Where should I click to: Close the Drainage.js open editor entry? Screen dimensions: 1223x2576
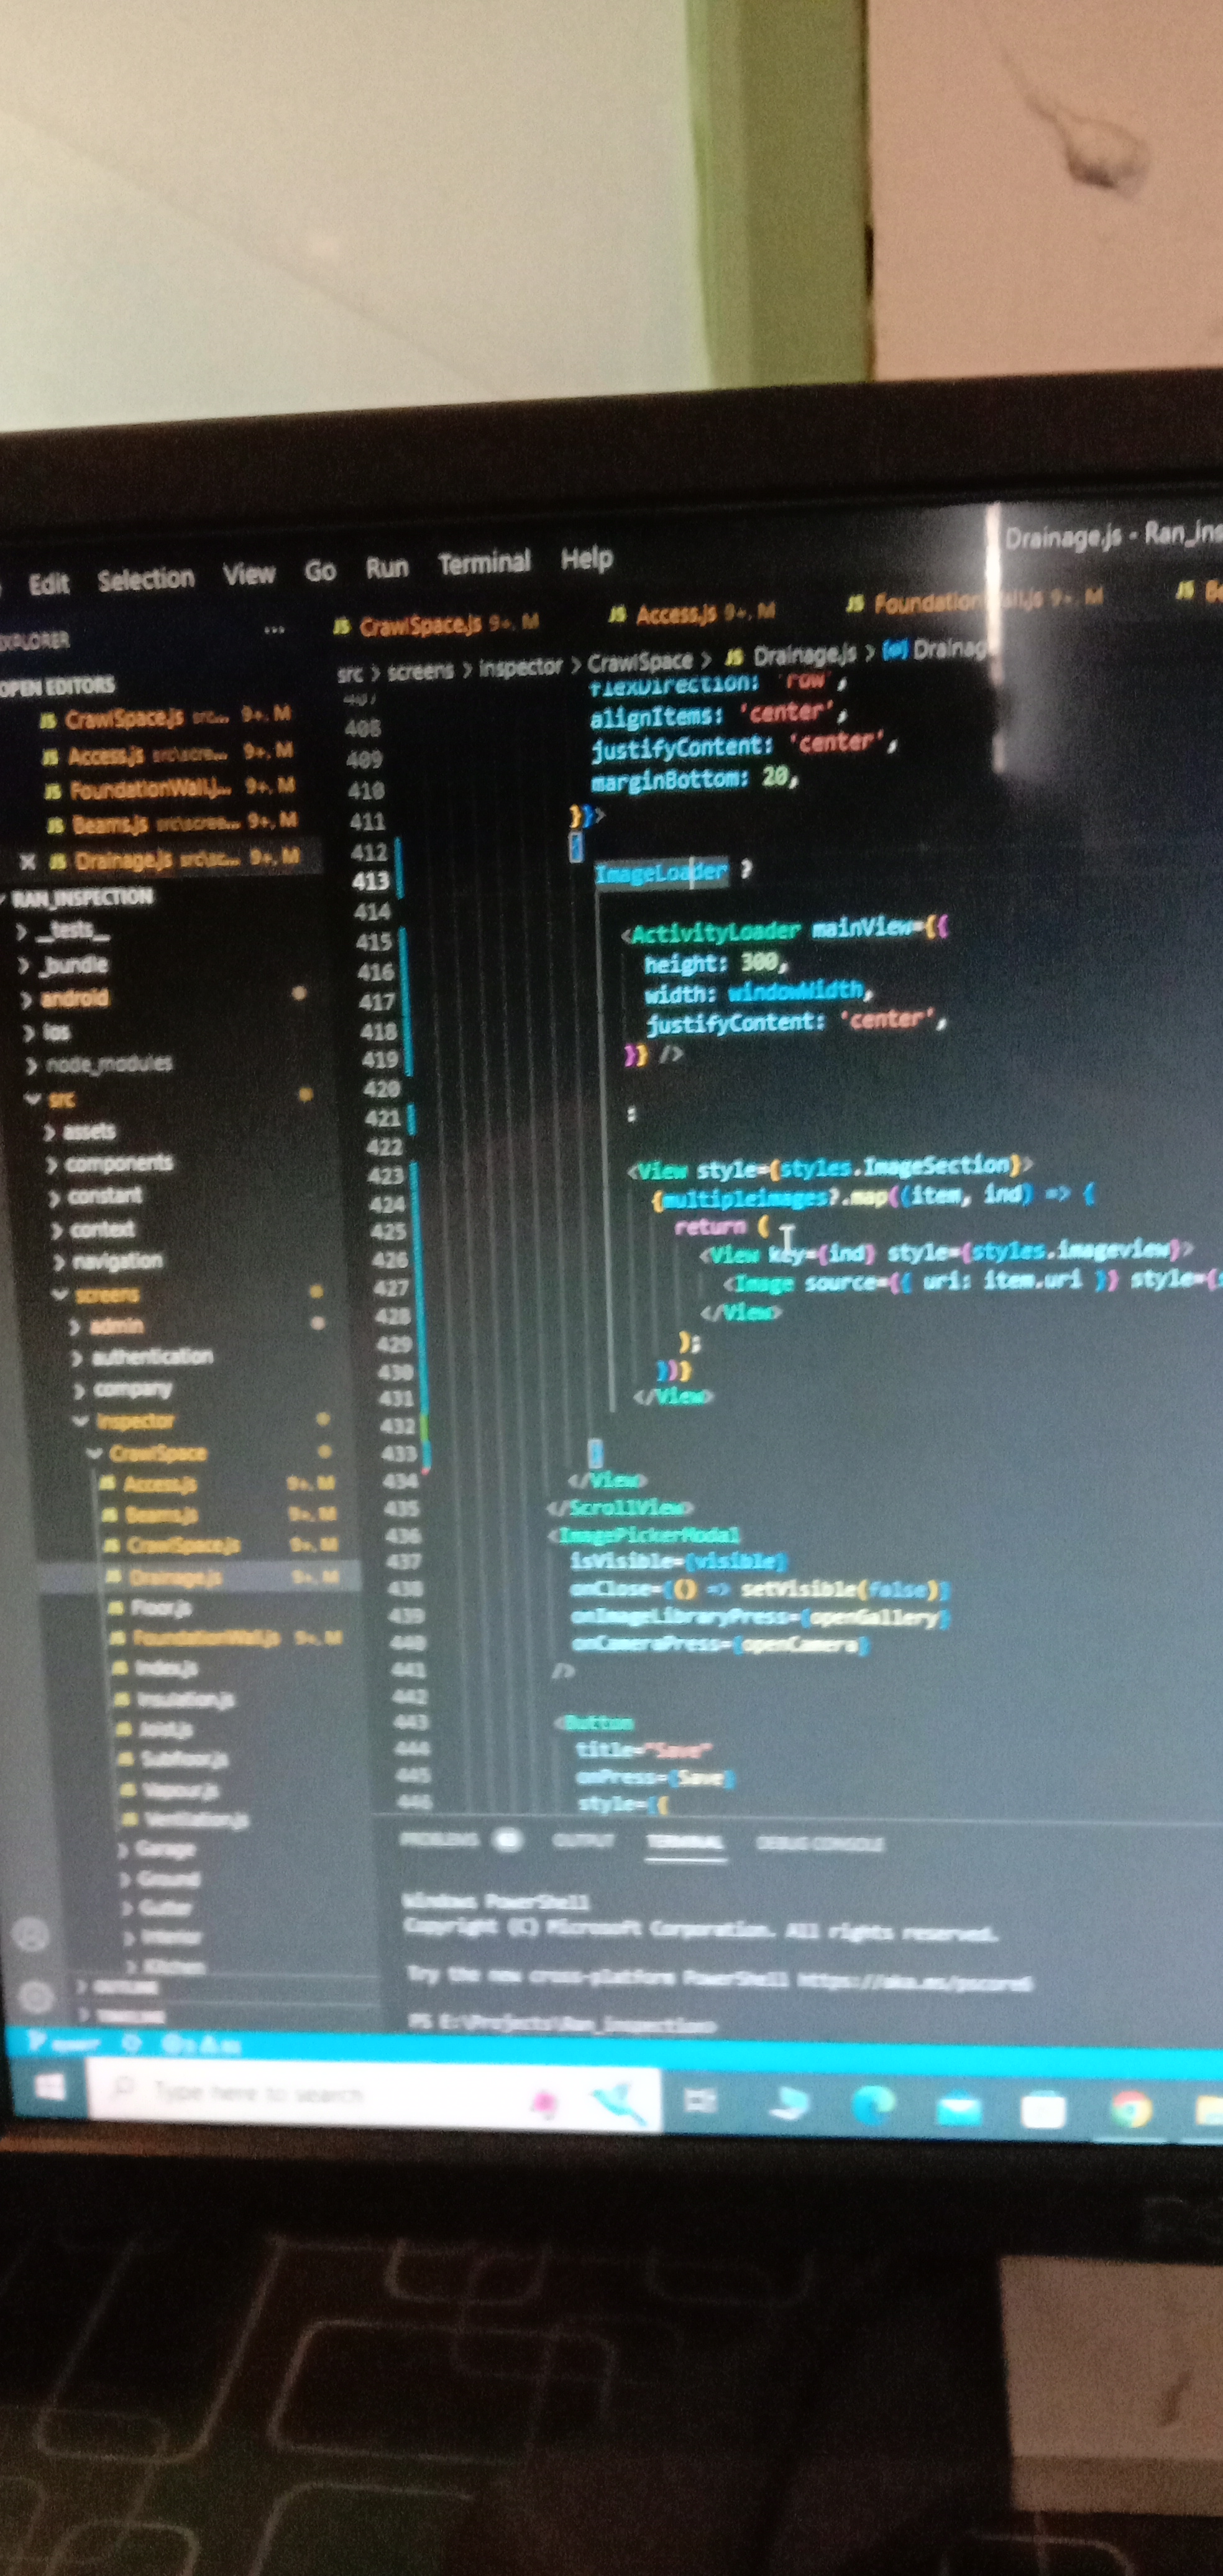click(28, 861)
